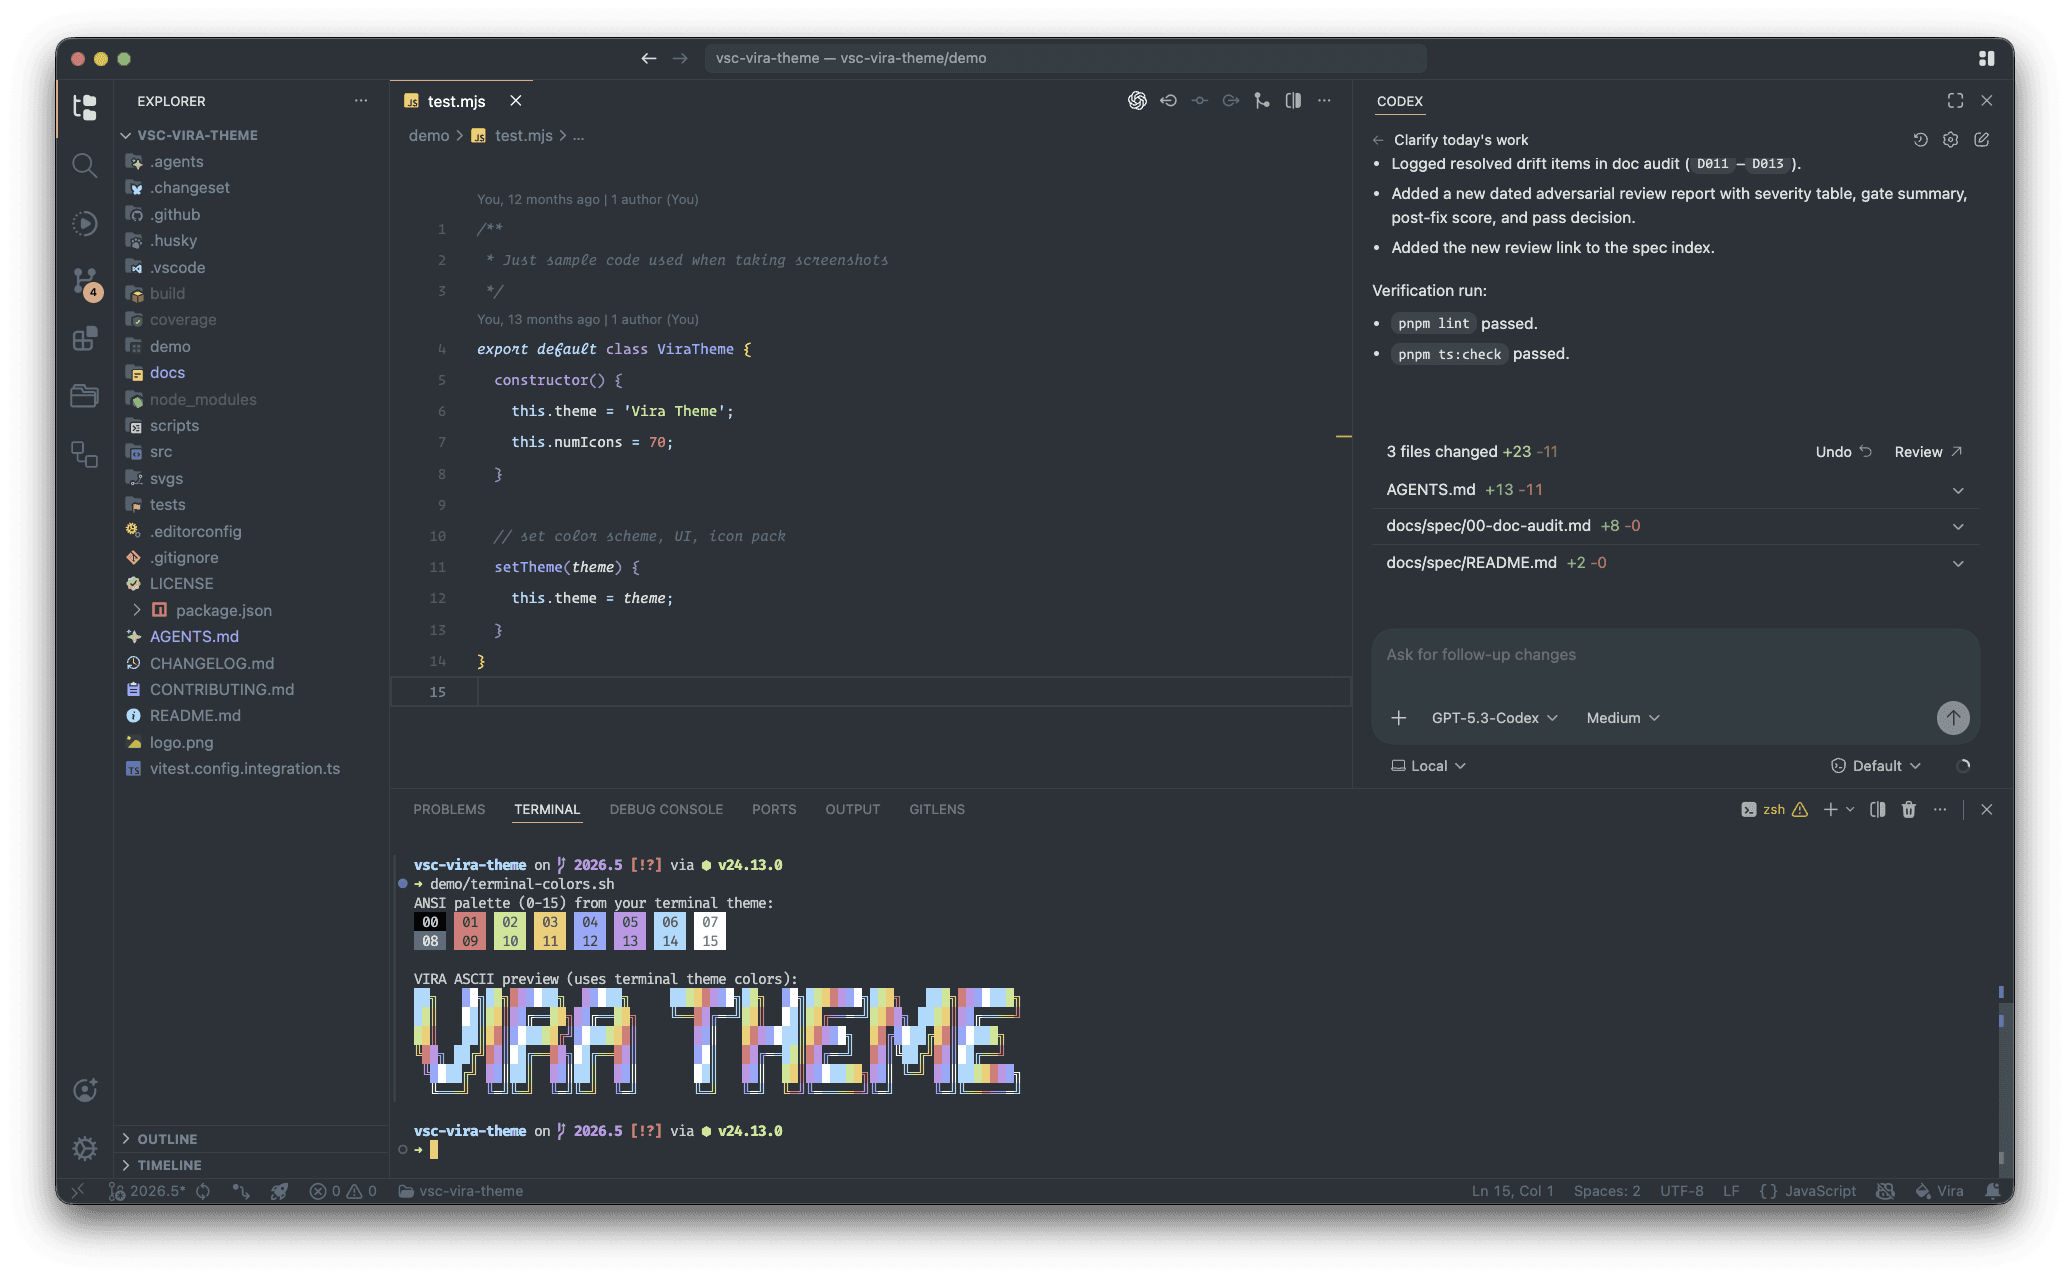This screenshot has height=1278, width=2070.
Task: Kill the terminal with trash icon
Action: [x=1908, y=810]
